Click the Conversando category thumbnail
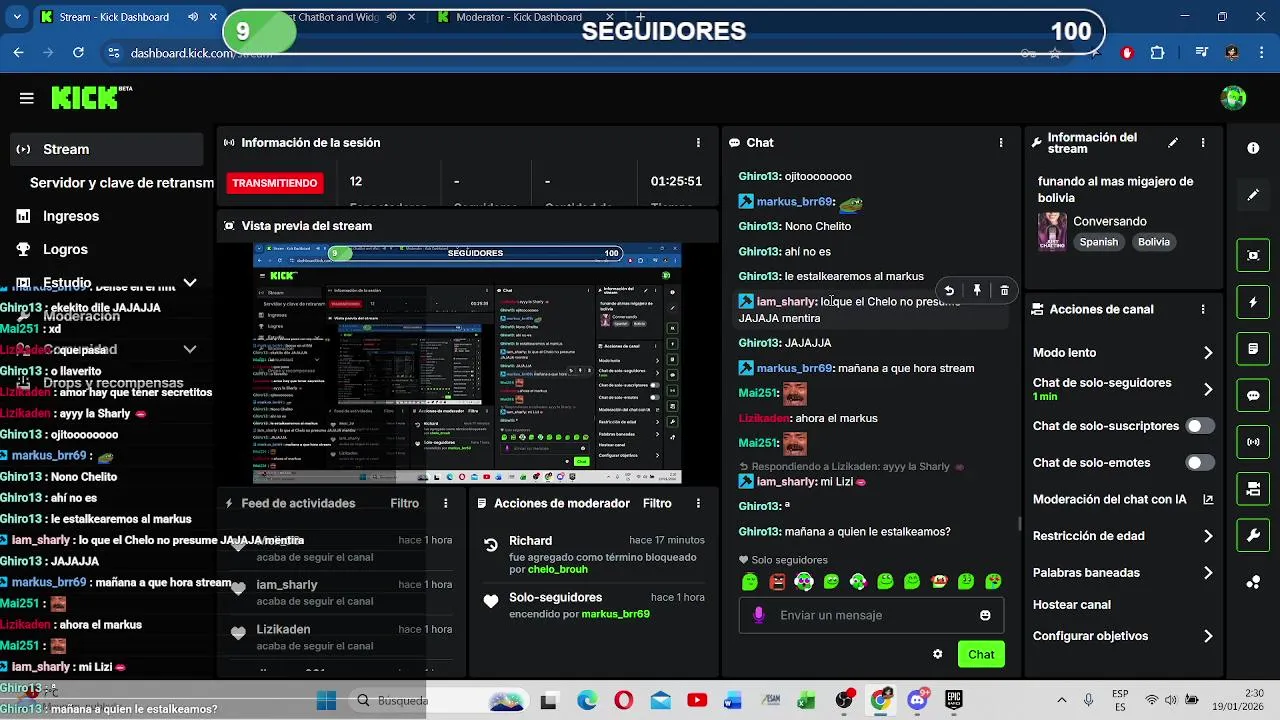 (1052, 231)
